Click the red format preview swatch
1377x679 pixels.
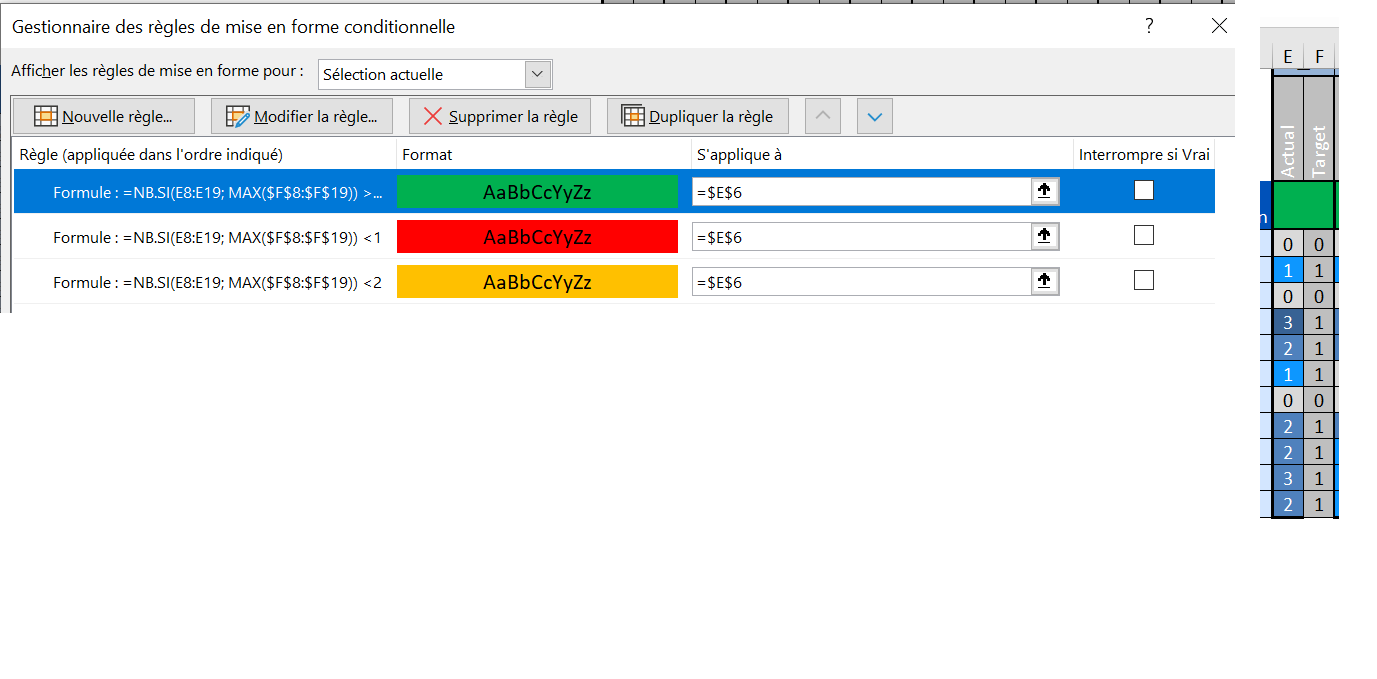click(537, 236)
